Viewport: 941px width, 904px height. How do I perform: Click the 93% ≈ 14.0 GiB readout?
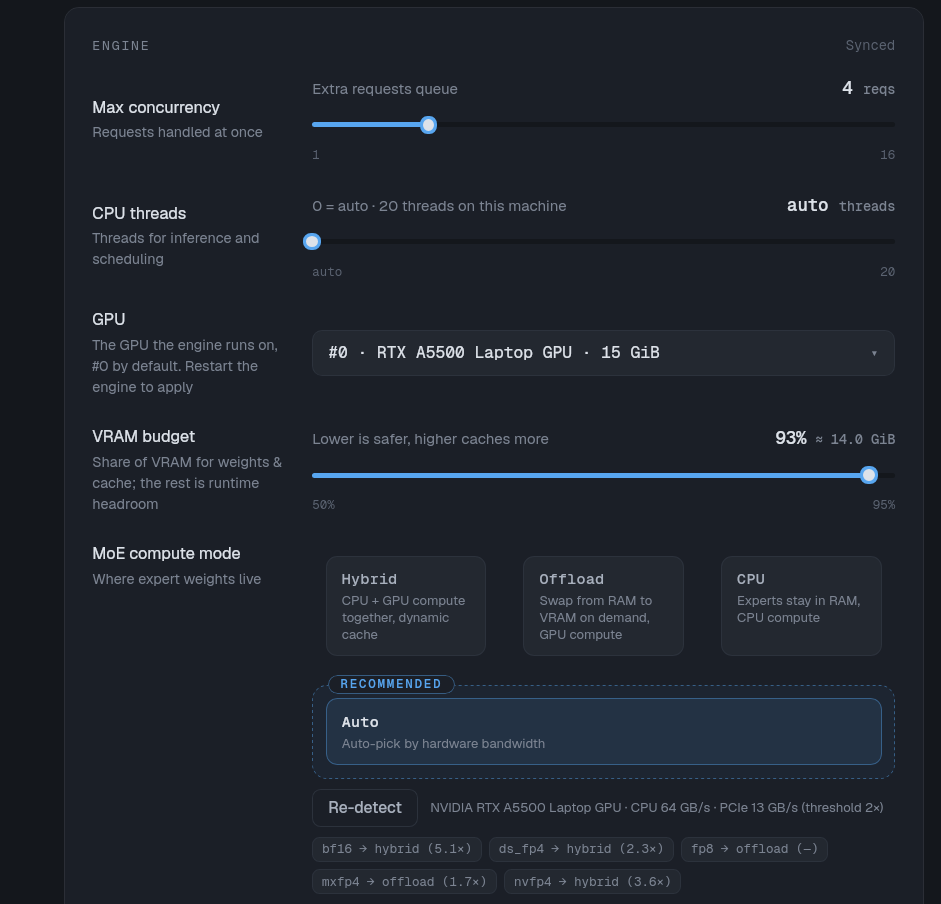click(835, 439)
